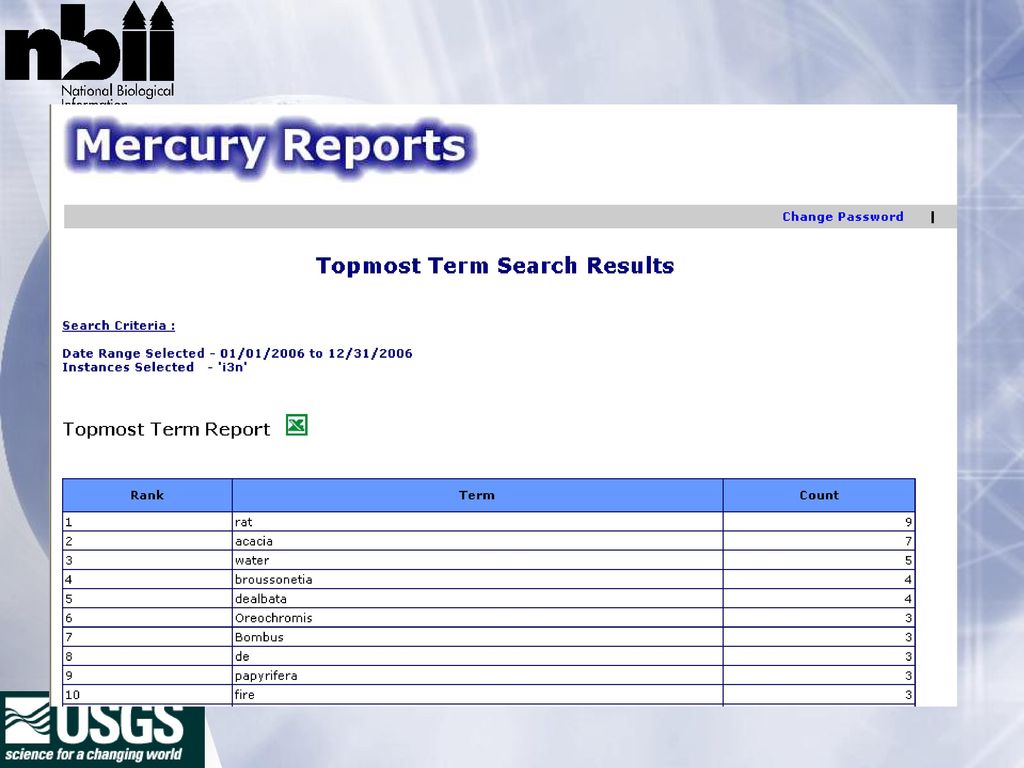
Task: Click the 'Date Range Selected' text line
Action: [x=237, y=353]
